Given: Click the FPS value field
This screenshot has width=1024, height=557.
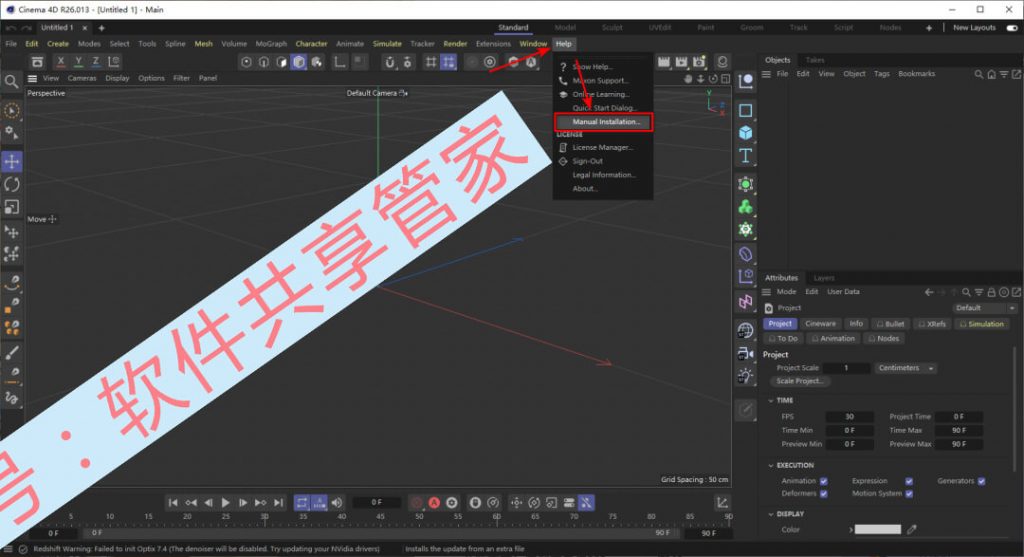Looking at the screenshot, I should click(x=849, y=417).
